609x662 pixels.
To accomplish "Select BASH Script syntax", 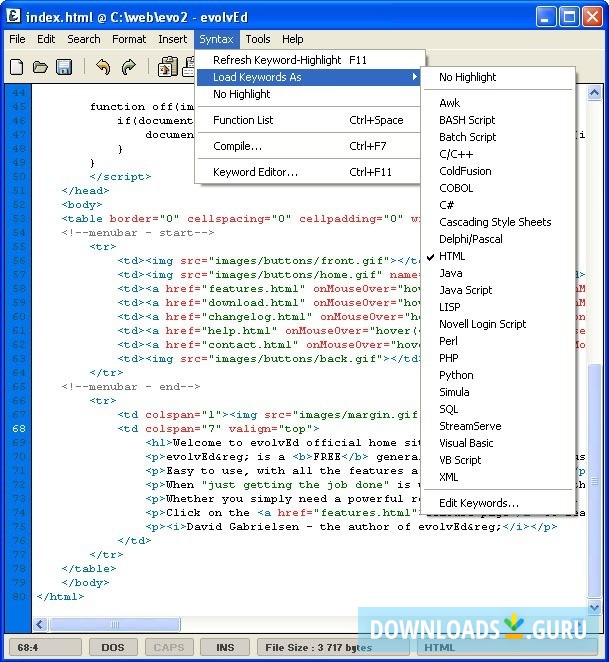I will coord(498,120).
